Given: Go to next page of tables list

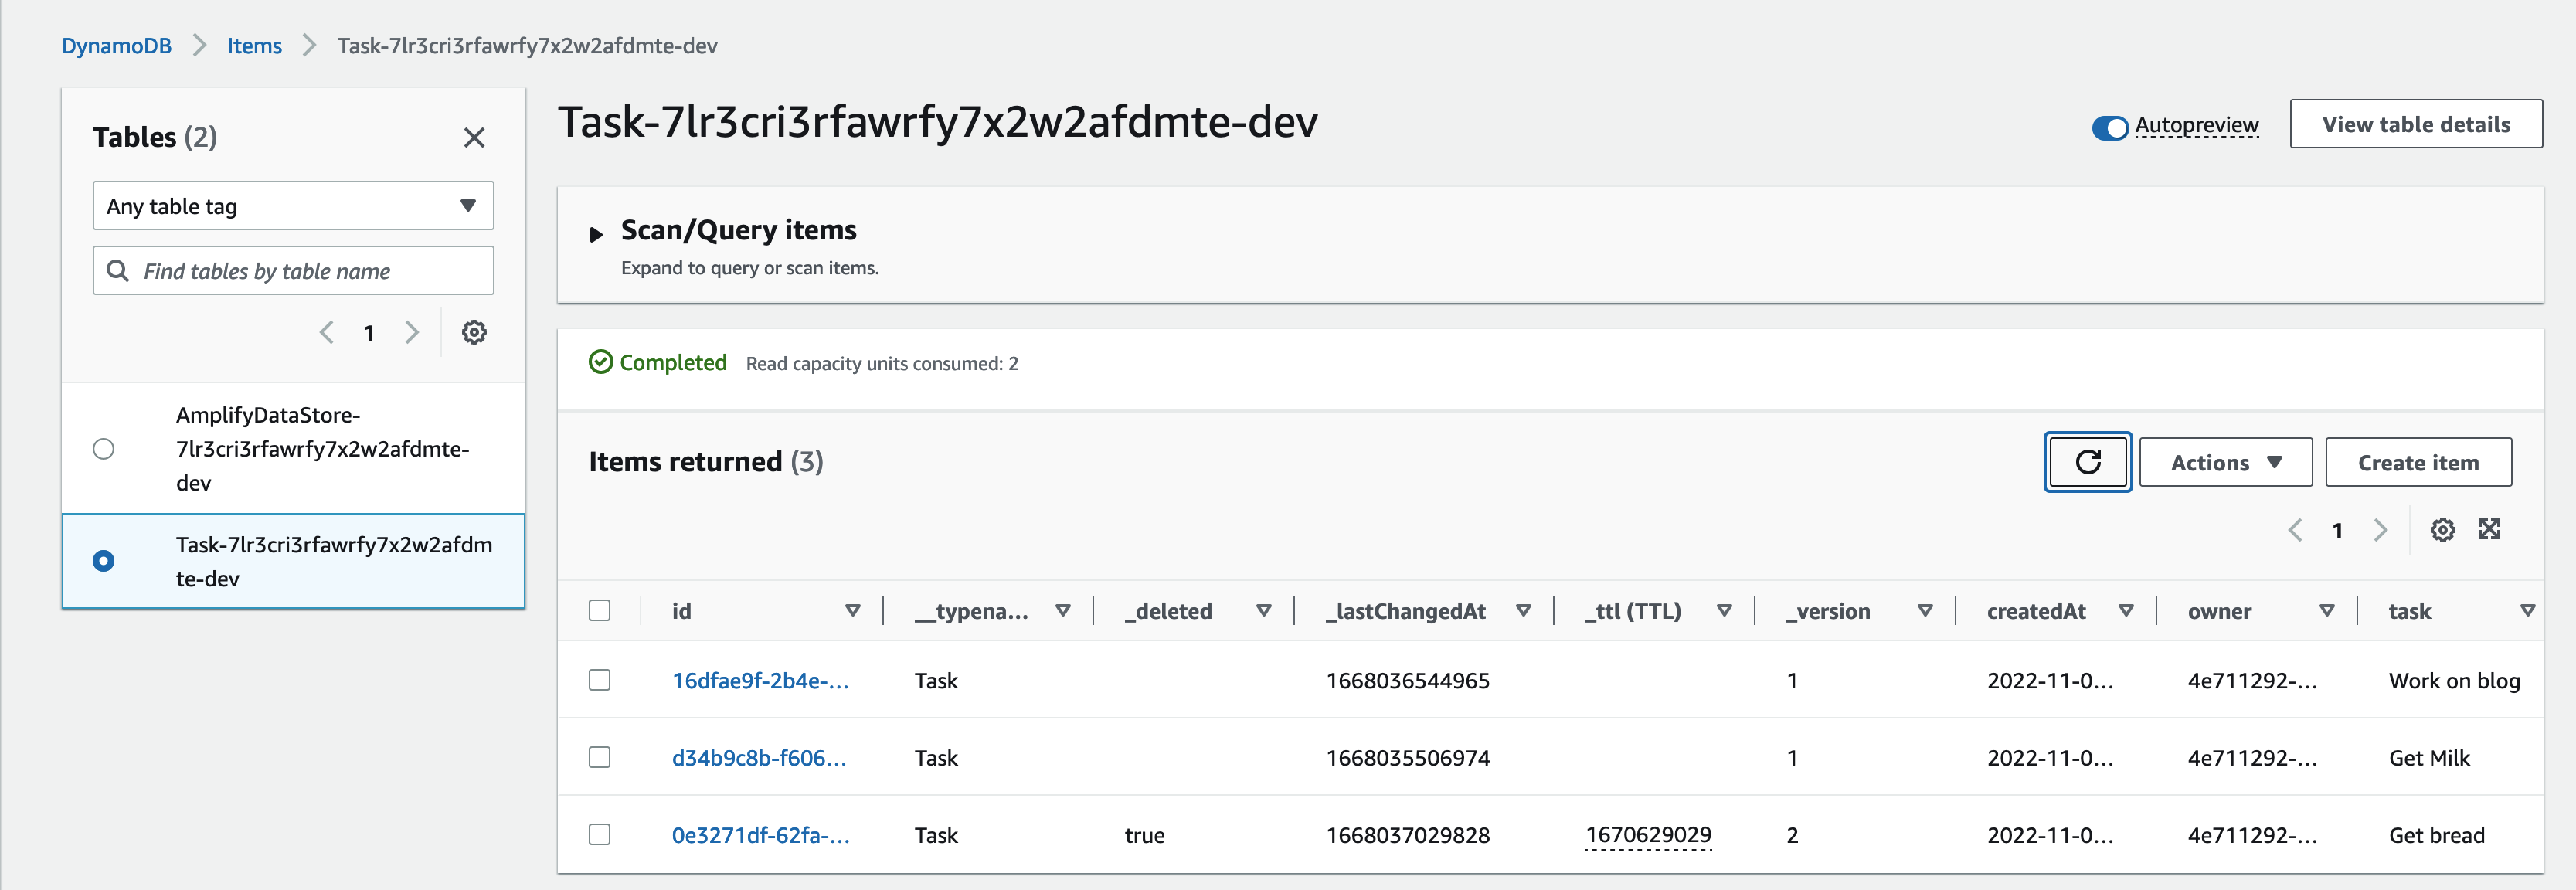Looking at the screenshot, I should 412,332.
